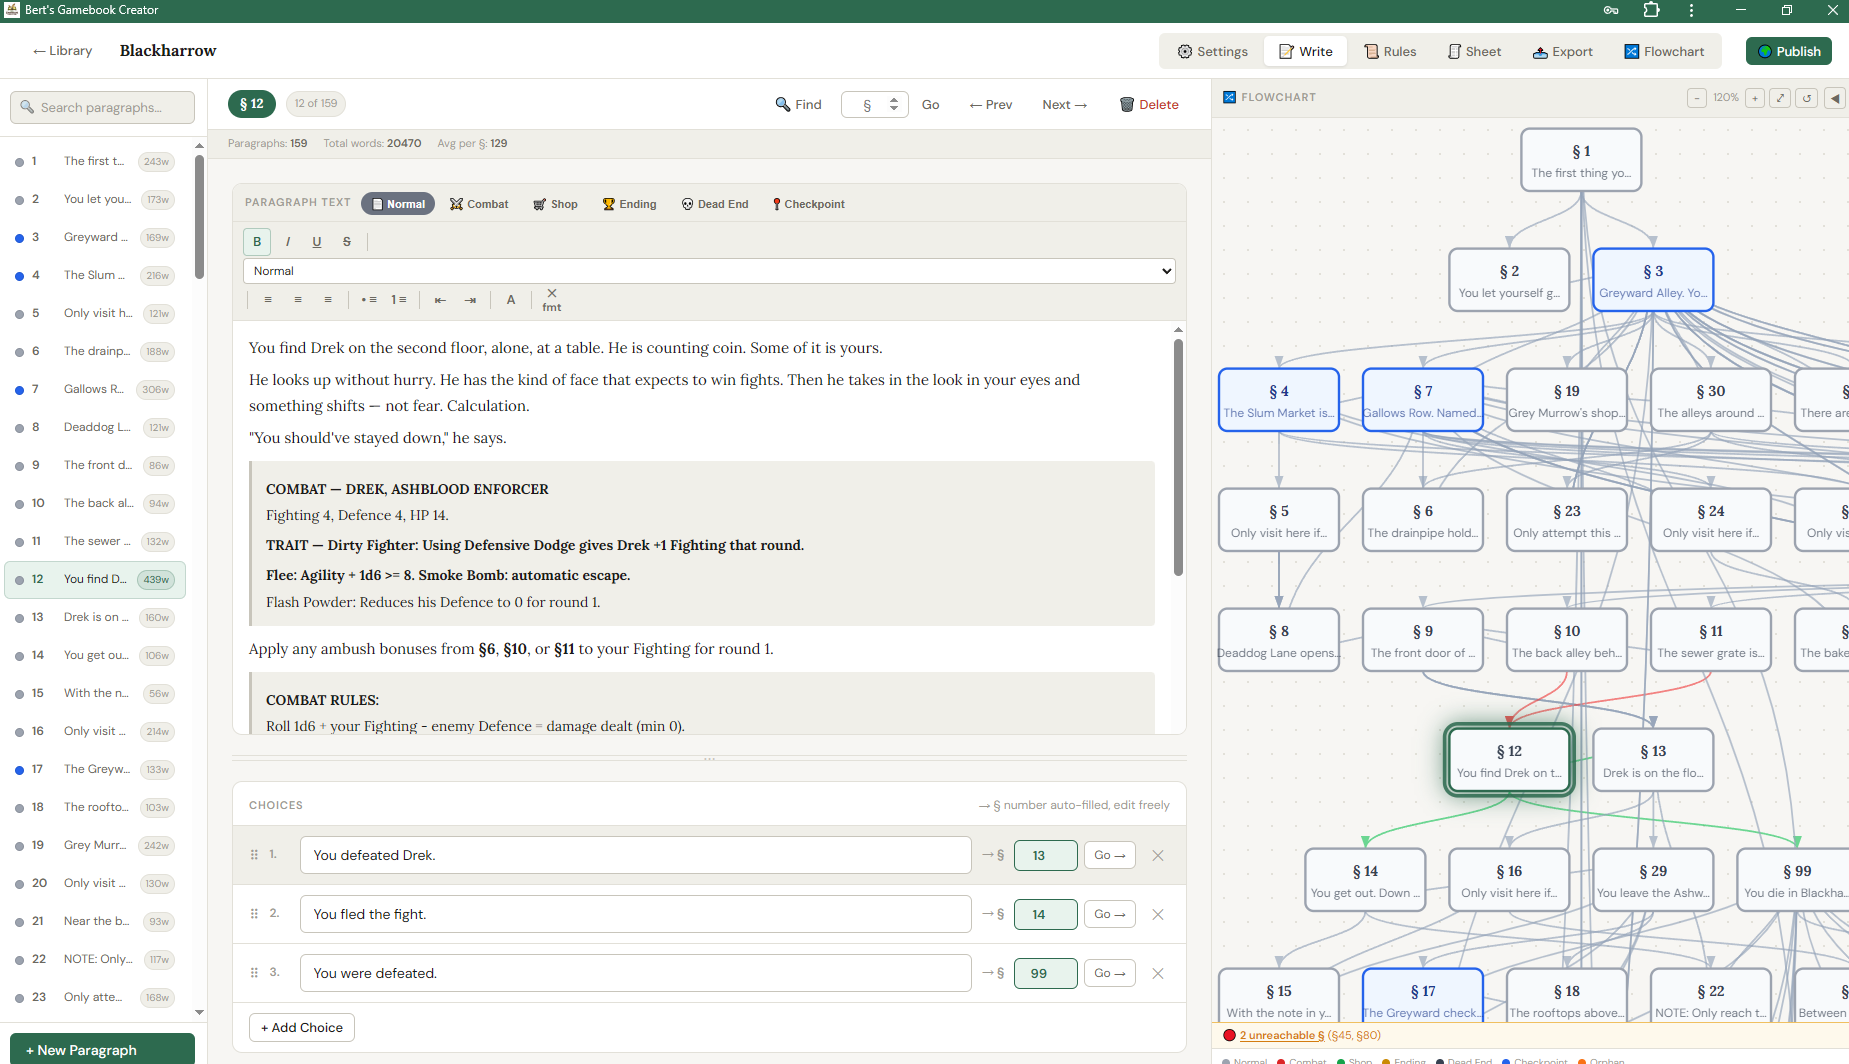The width and height of the screenshot is (1849, 1064).
Task: Clear formatting with the fmt icon
Action: [x=551, y=300]
